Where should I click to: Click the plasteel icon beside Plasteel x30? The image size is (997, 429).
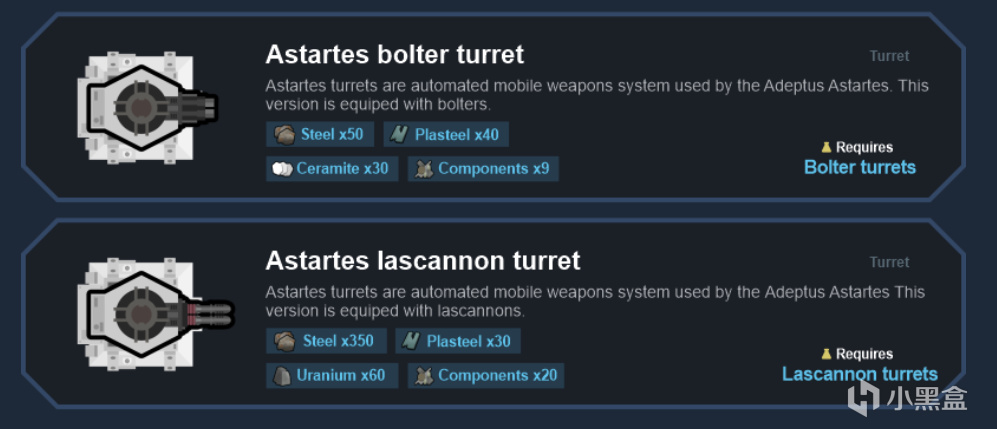click(x=412, y=341)
